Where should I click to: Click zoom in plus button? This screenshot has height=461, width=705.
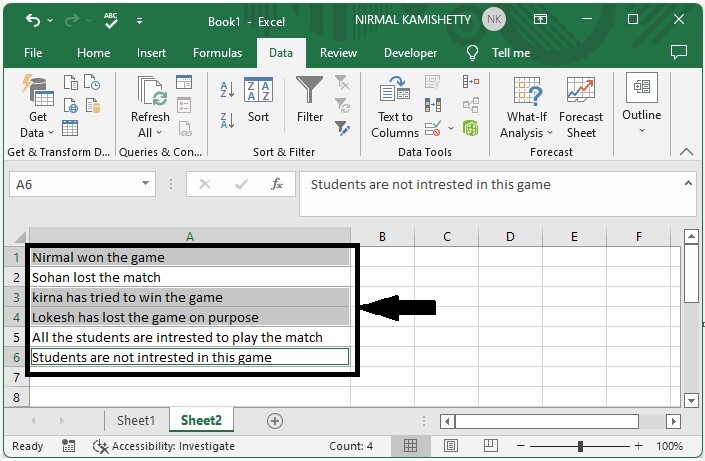[638, 446]
